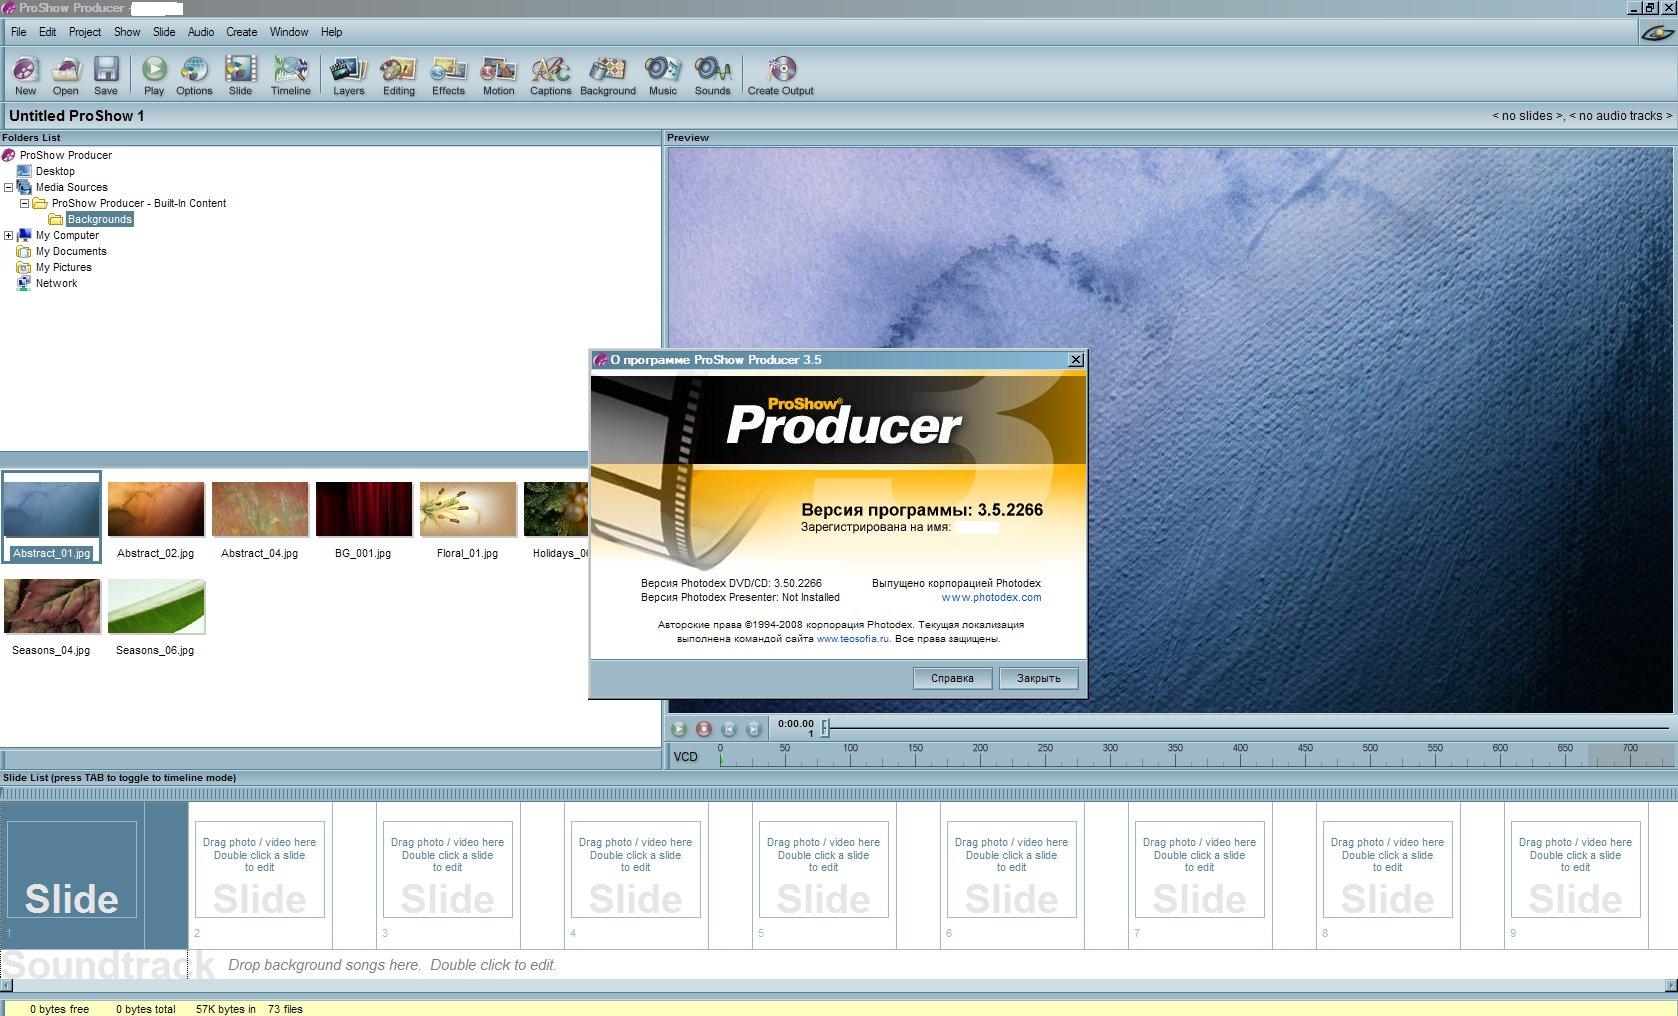Click the preview next slide button
The height and width of the screenshot is (1016, 1678).
point(754,729)
